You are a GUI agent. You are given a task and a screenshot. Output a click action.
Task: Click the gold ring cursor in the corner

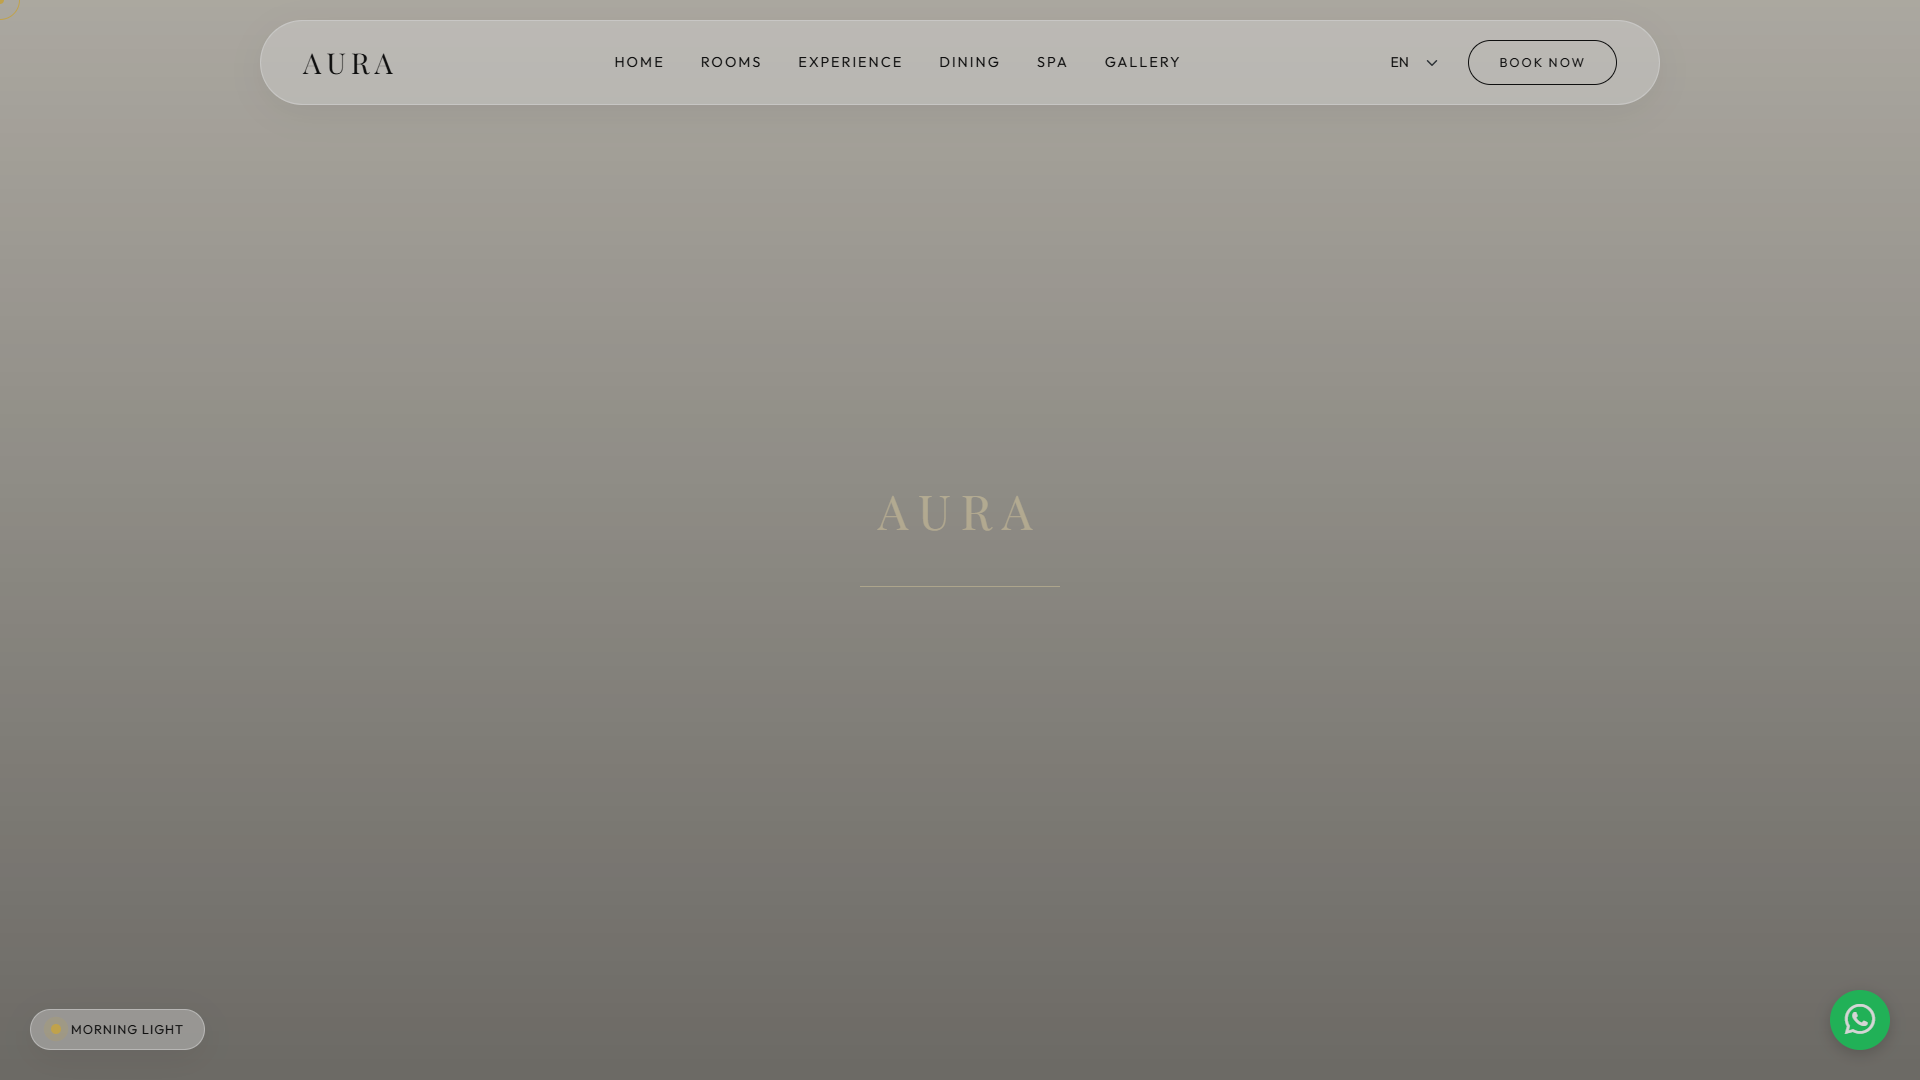[8, 8]
